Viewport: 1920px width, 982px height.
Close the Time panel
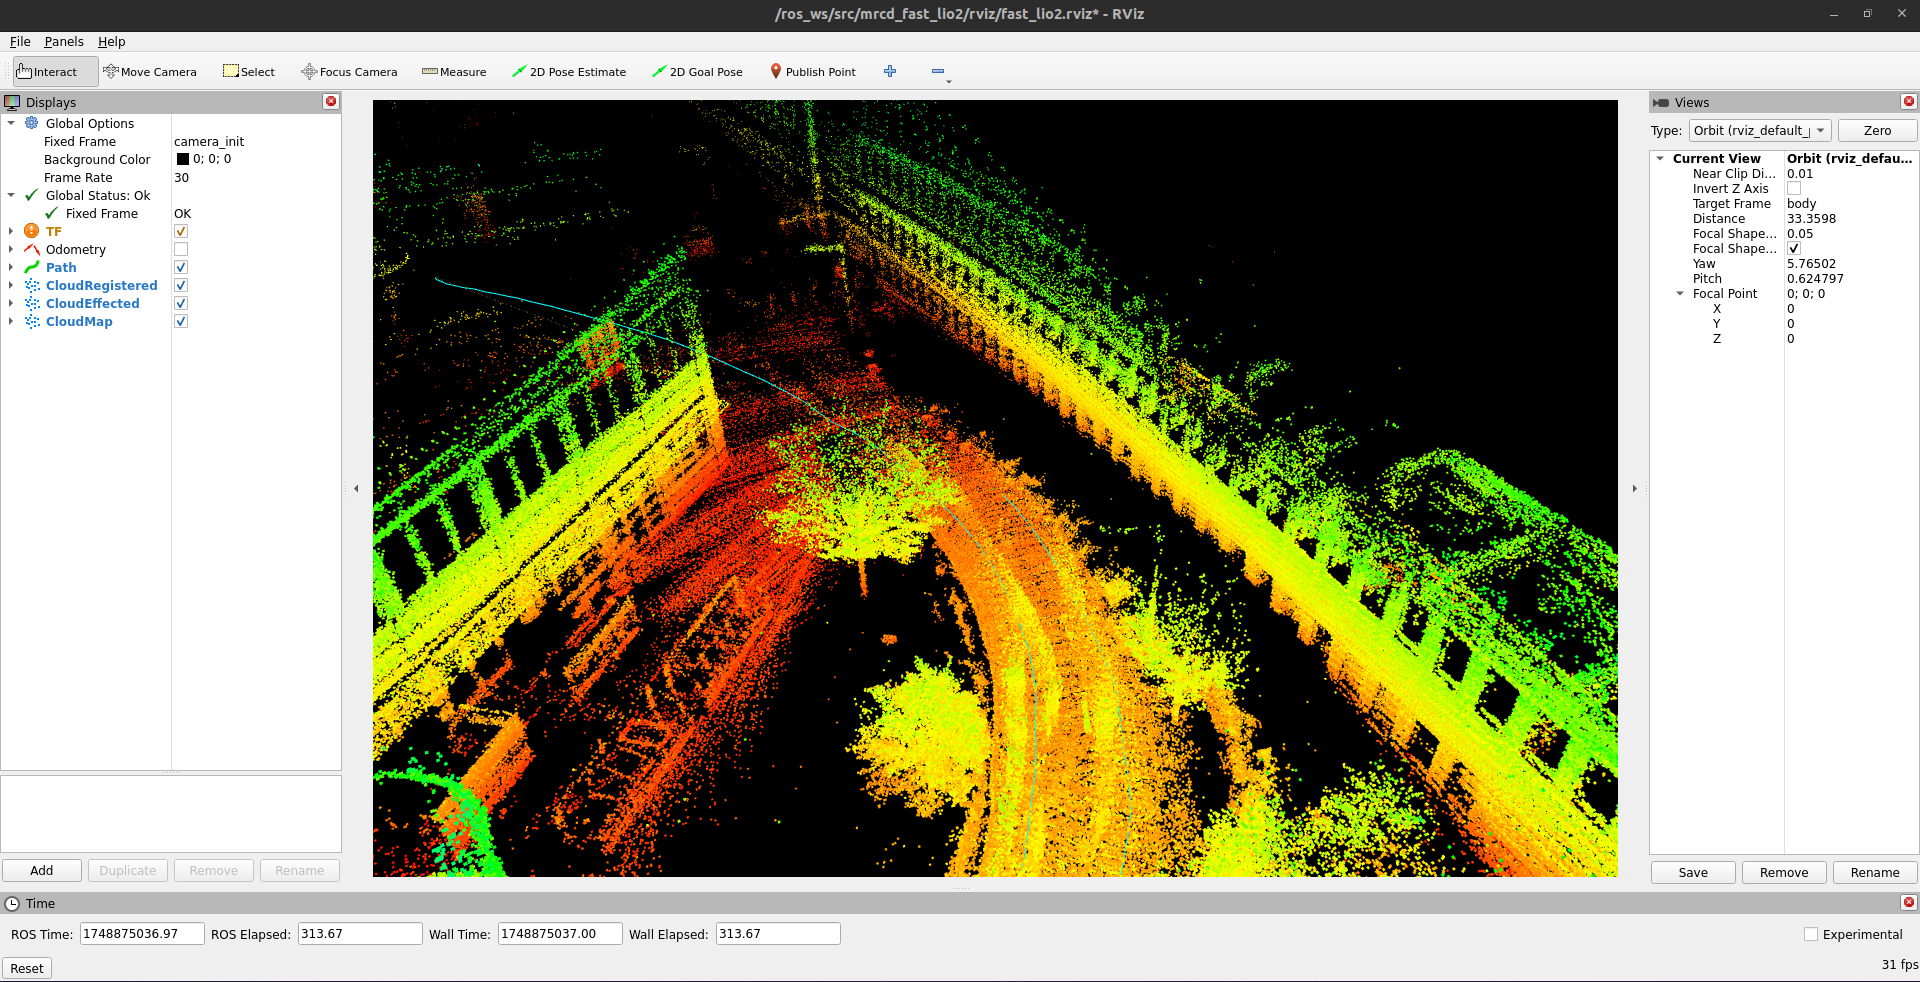click(1909, 903)
